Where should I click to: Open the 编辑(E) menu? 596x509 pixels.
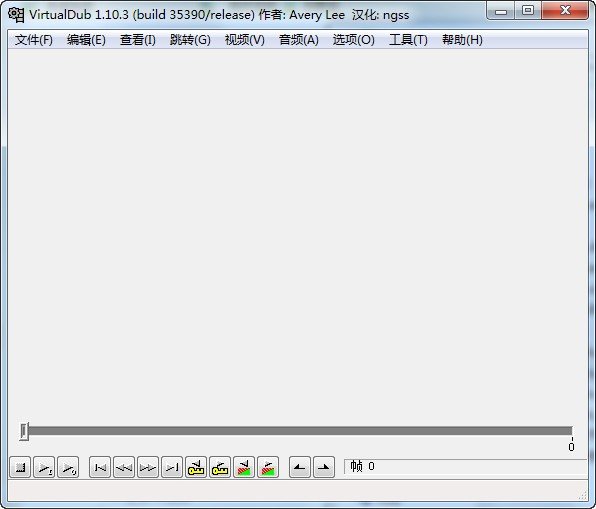click(86, 40)
